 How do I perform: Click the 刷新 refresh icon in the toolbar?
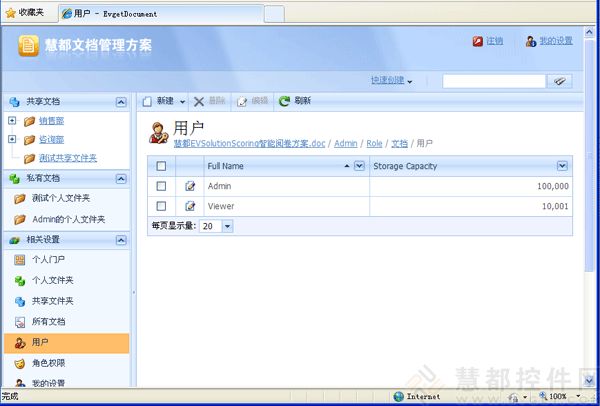(x=285, y=101)
